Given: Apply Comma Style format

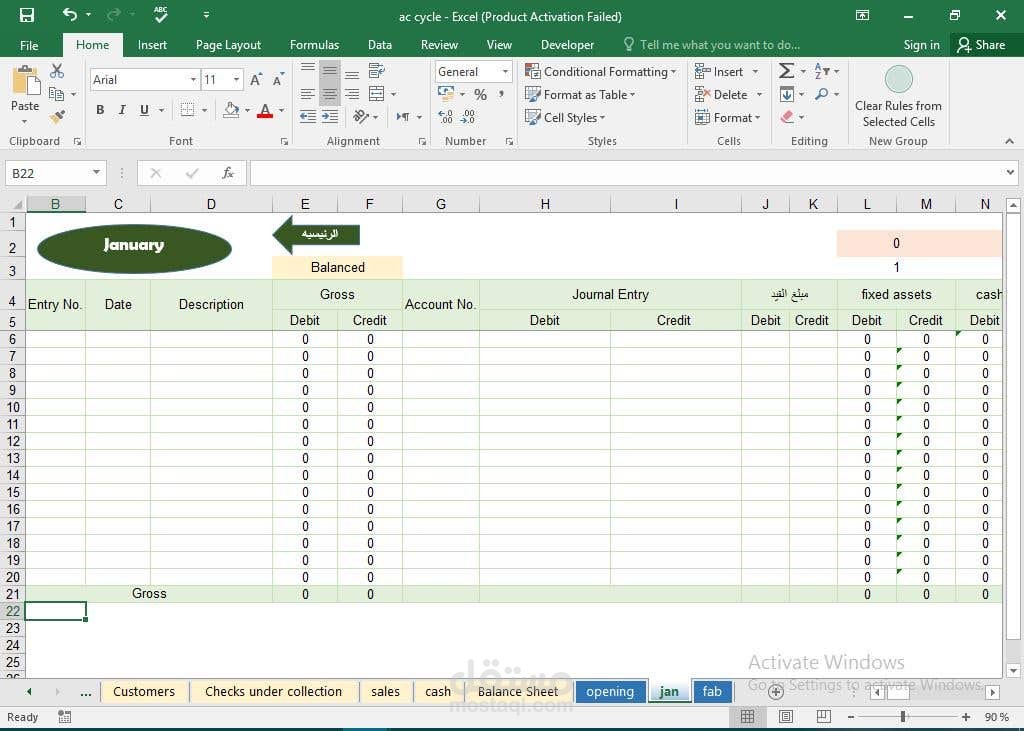Looking at the screenshot, I should 502,94.
